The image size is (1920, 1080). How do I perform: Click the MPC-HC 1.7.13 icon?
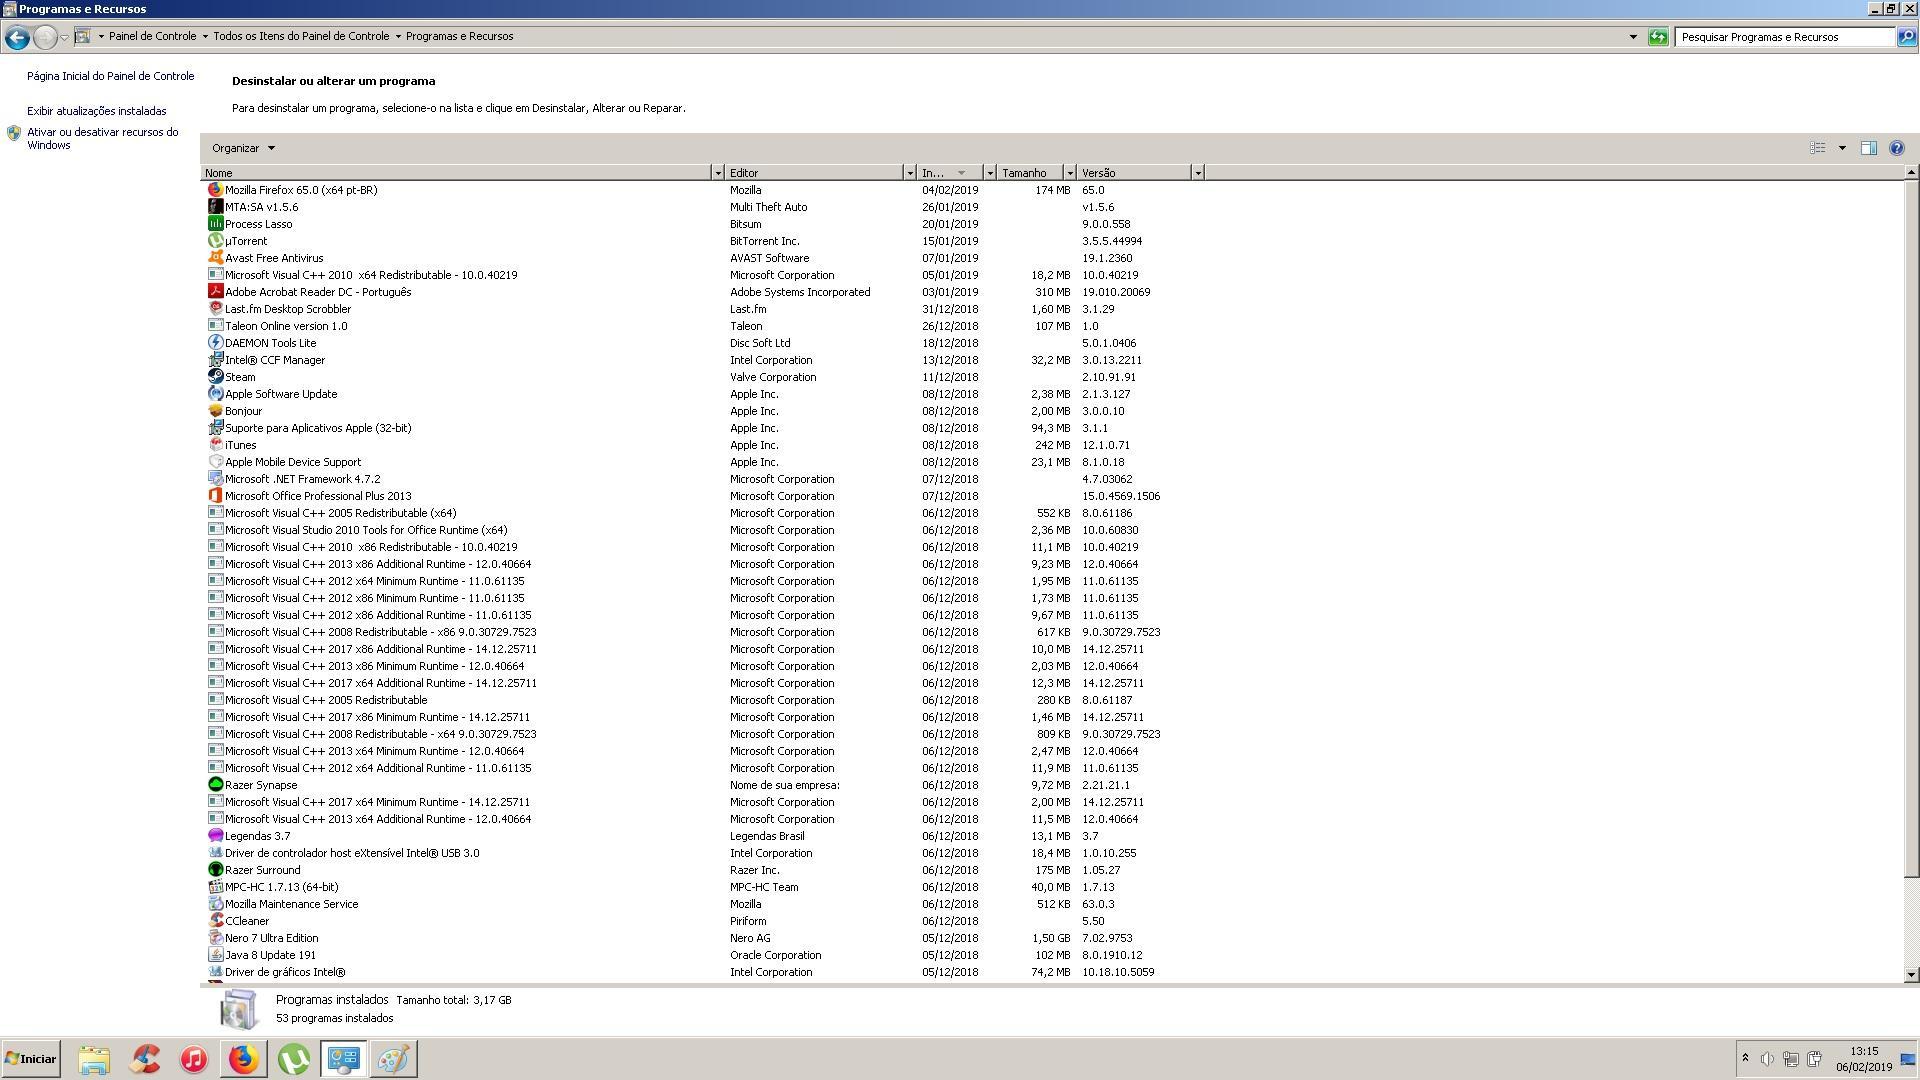tap(215, 887)
